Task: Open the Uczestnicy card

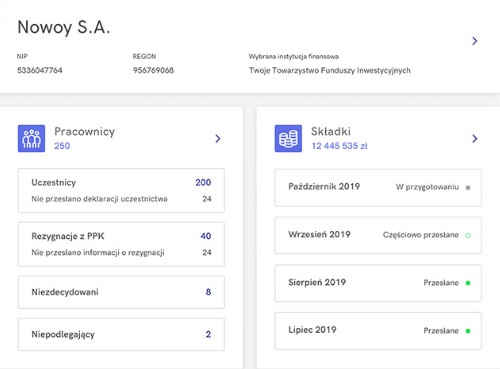Action: click(121, 191)
